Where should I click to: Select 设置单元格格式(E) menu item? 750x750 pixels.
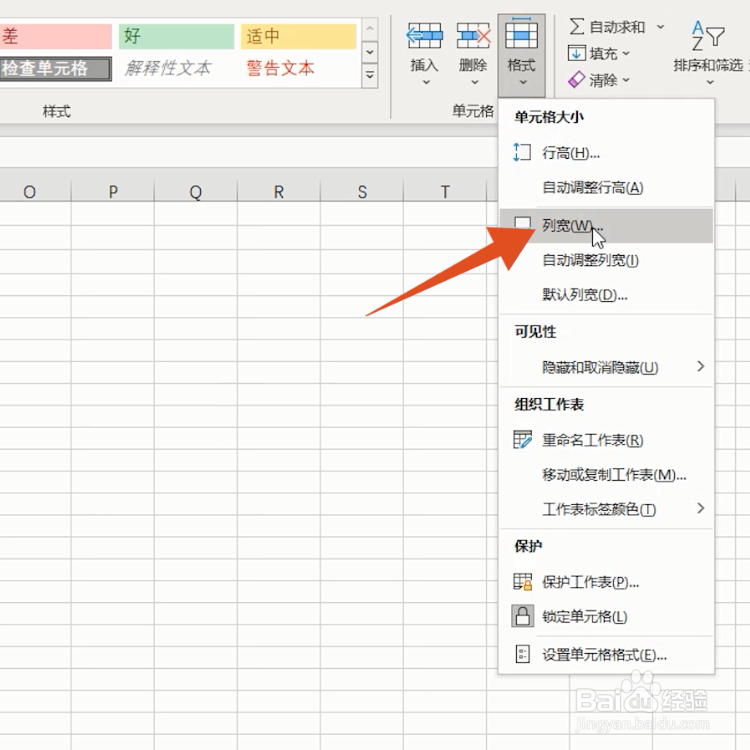pyautogui.click(x=606, y=654)
